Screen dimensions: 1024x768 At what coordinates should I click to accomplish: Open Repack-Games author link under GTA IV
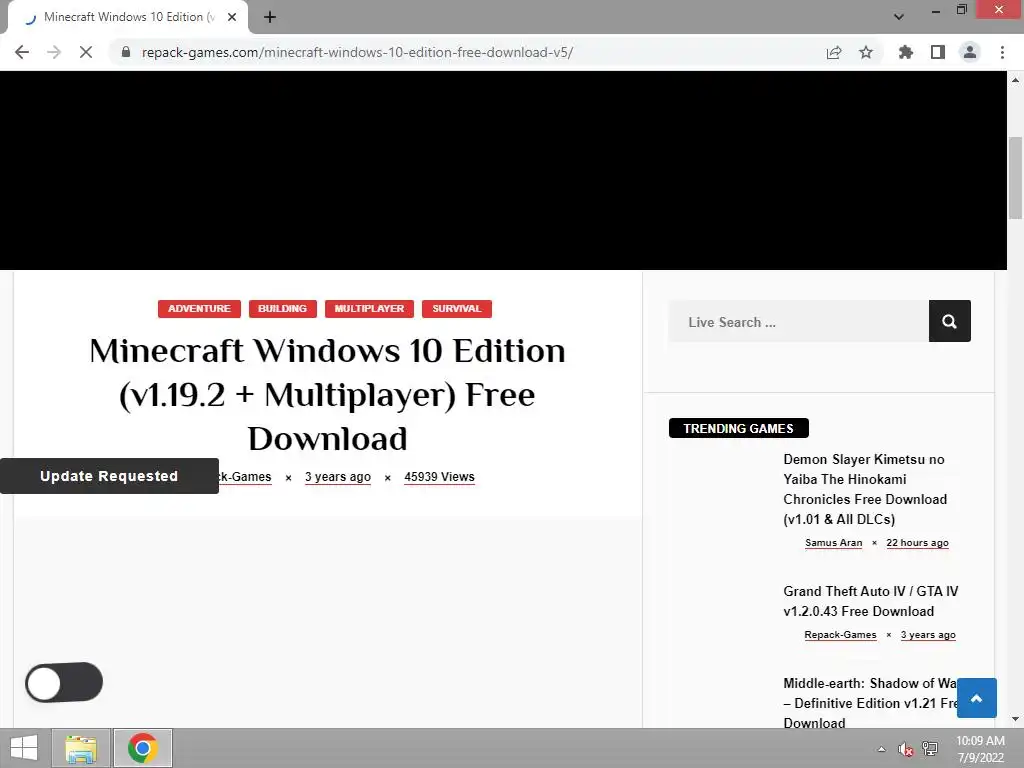(x=840, y=635)
